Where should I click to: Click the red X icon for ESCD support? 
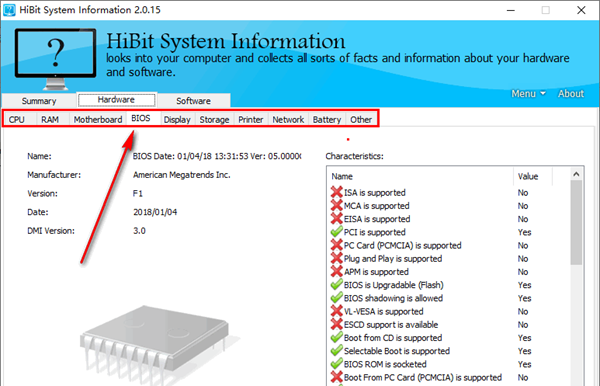click(x=336, y=324)
